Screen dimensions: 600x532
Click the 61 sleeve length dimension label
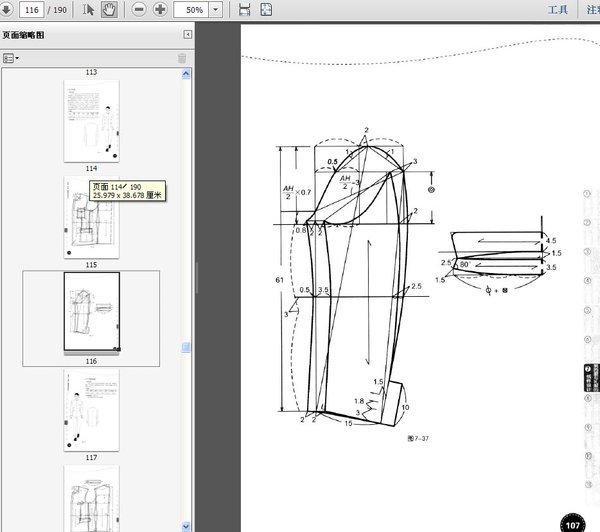pos(279,280)
